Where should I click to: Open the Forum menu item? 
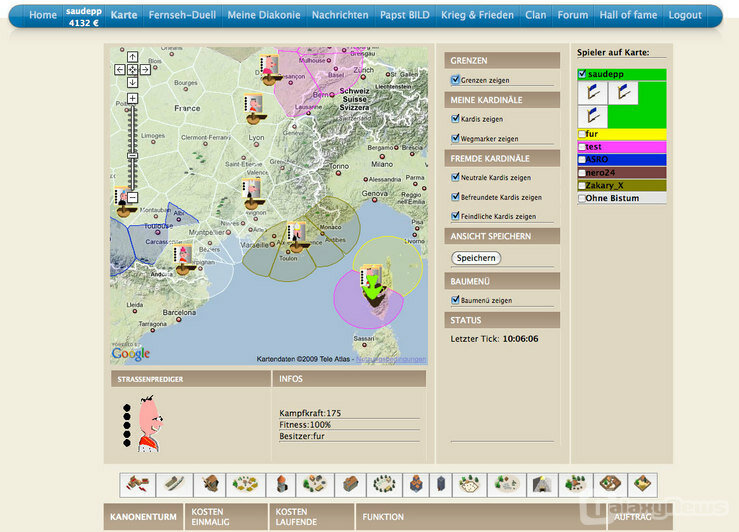573,15
